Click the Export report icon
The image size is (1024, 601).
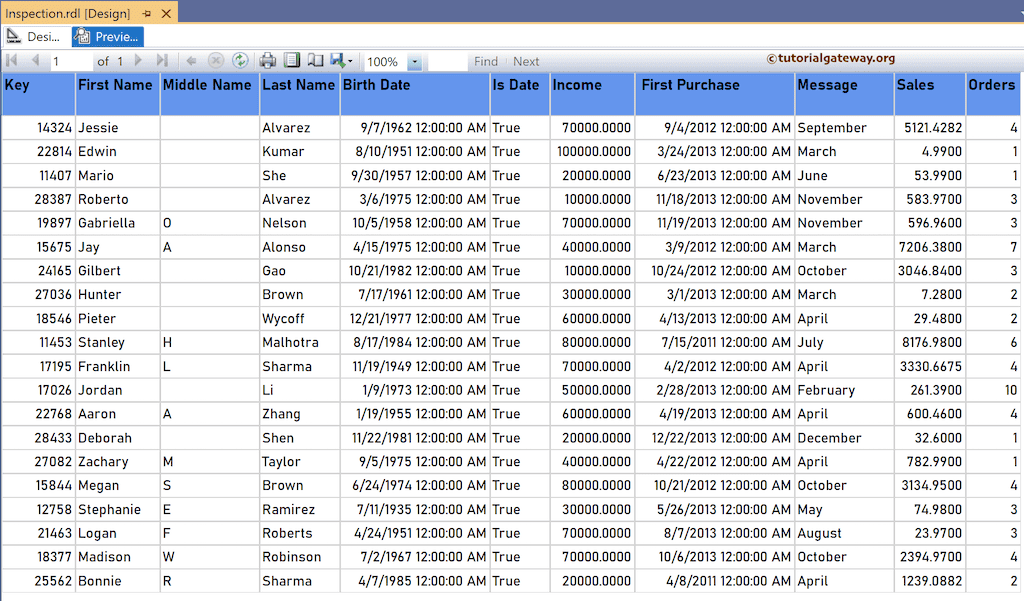tap(335, 61)
